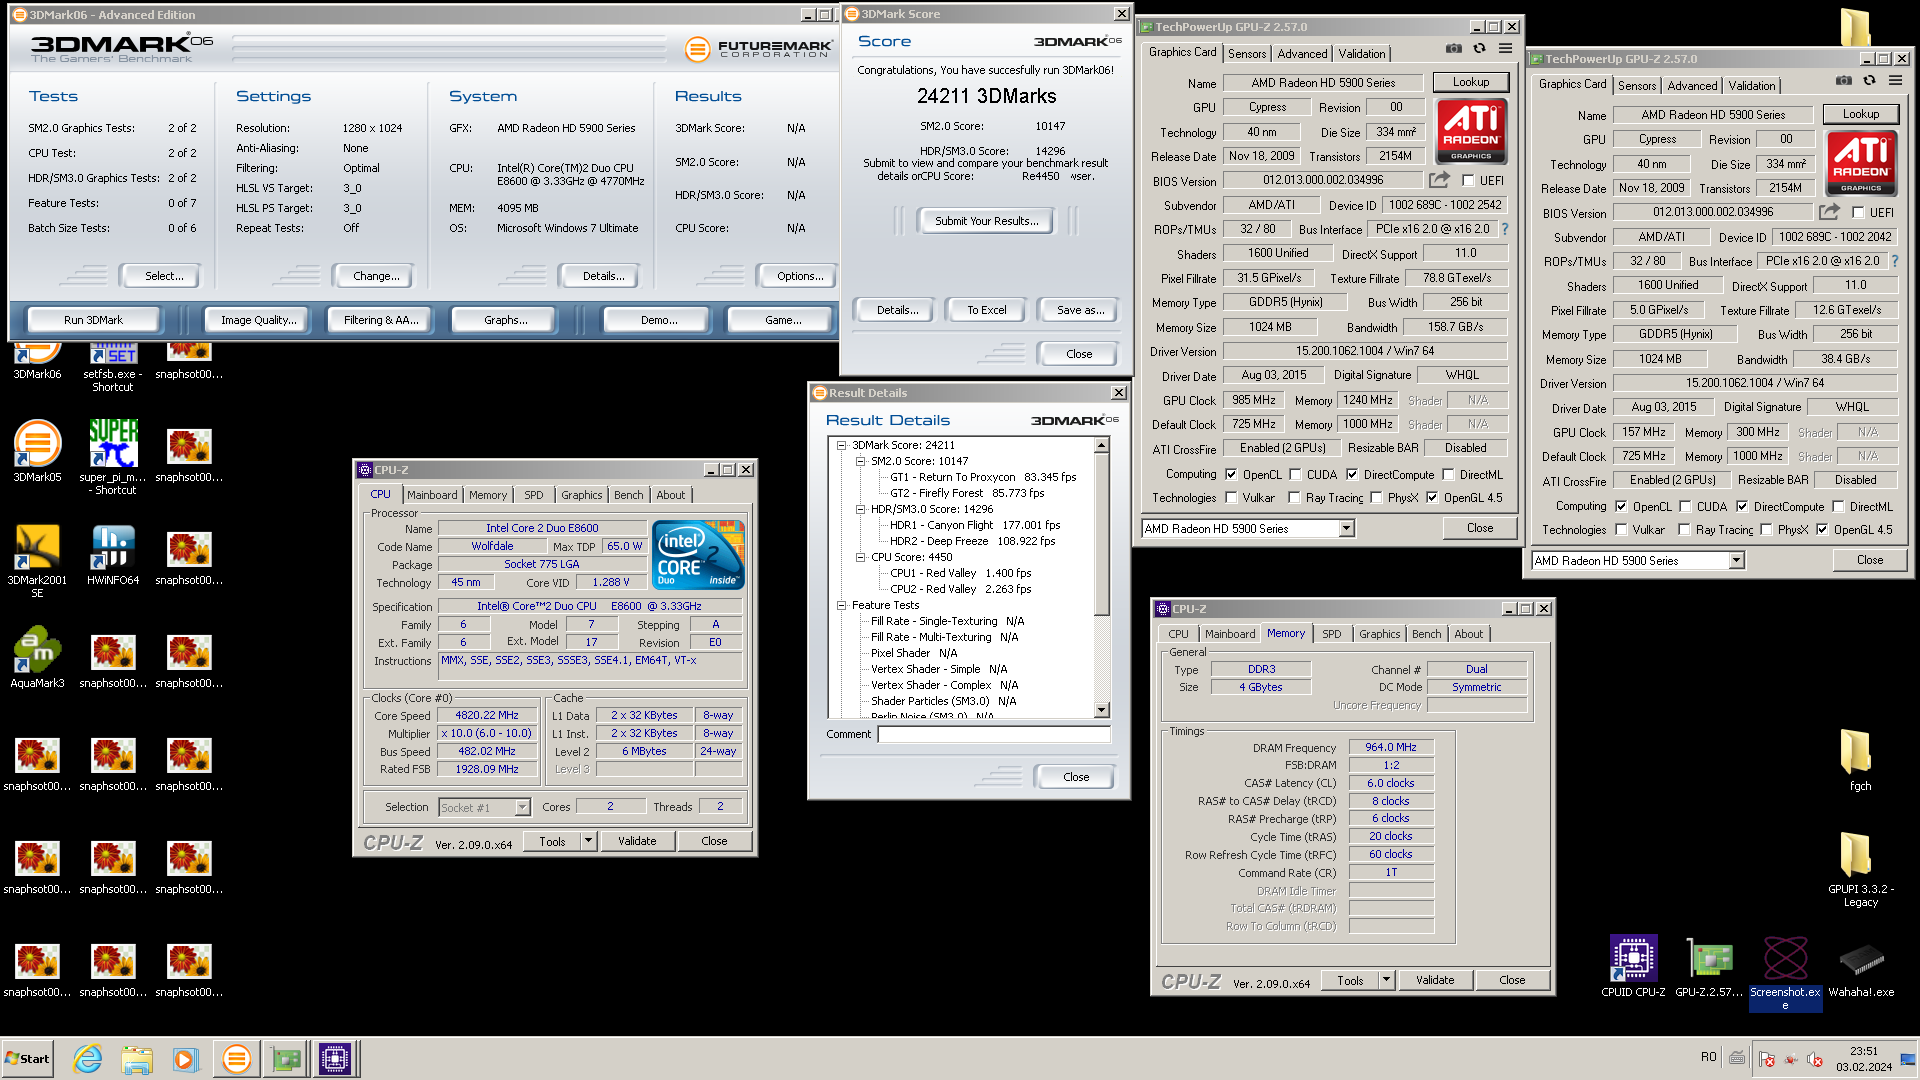Open GPU selection dropdown in left GPU-Z window
The image size is (1920, 1080).
point(1346,529)
